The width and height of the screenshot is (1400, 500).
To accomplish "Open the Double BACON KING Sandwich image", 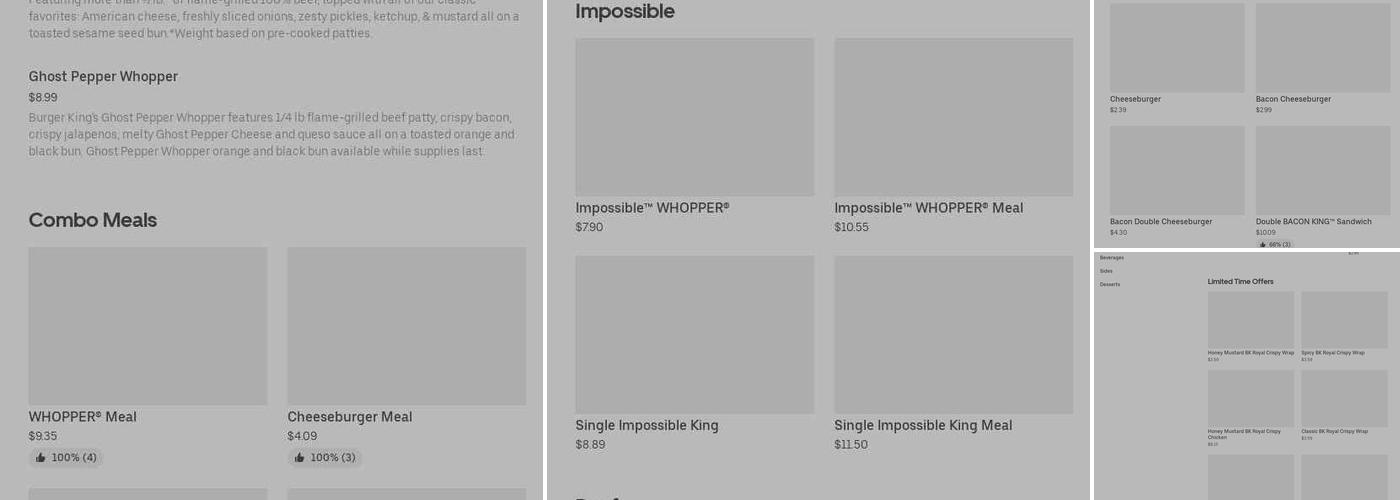I will (1322, 170).
